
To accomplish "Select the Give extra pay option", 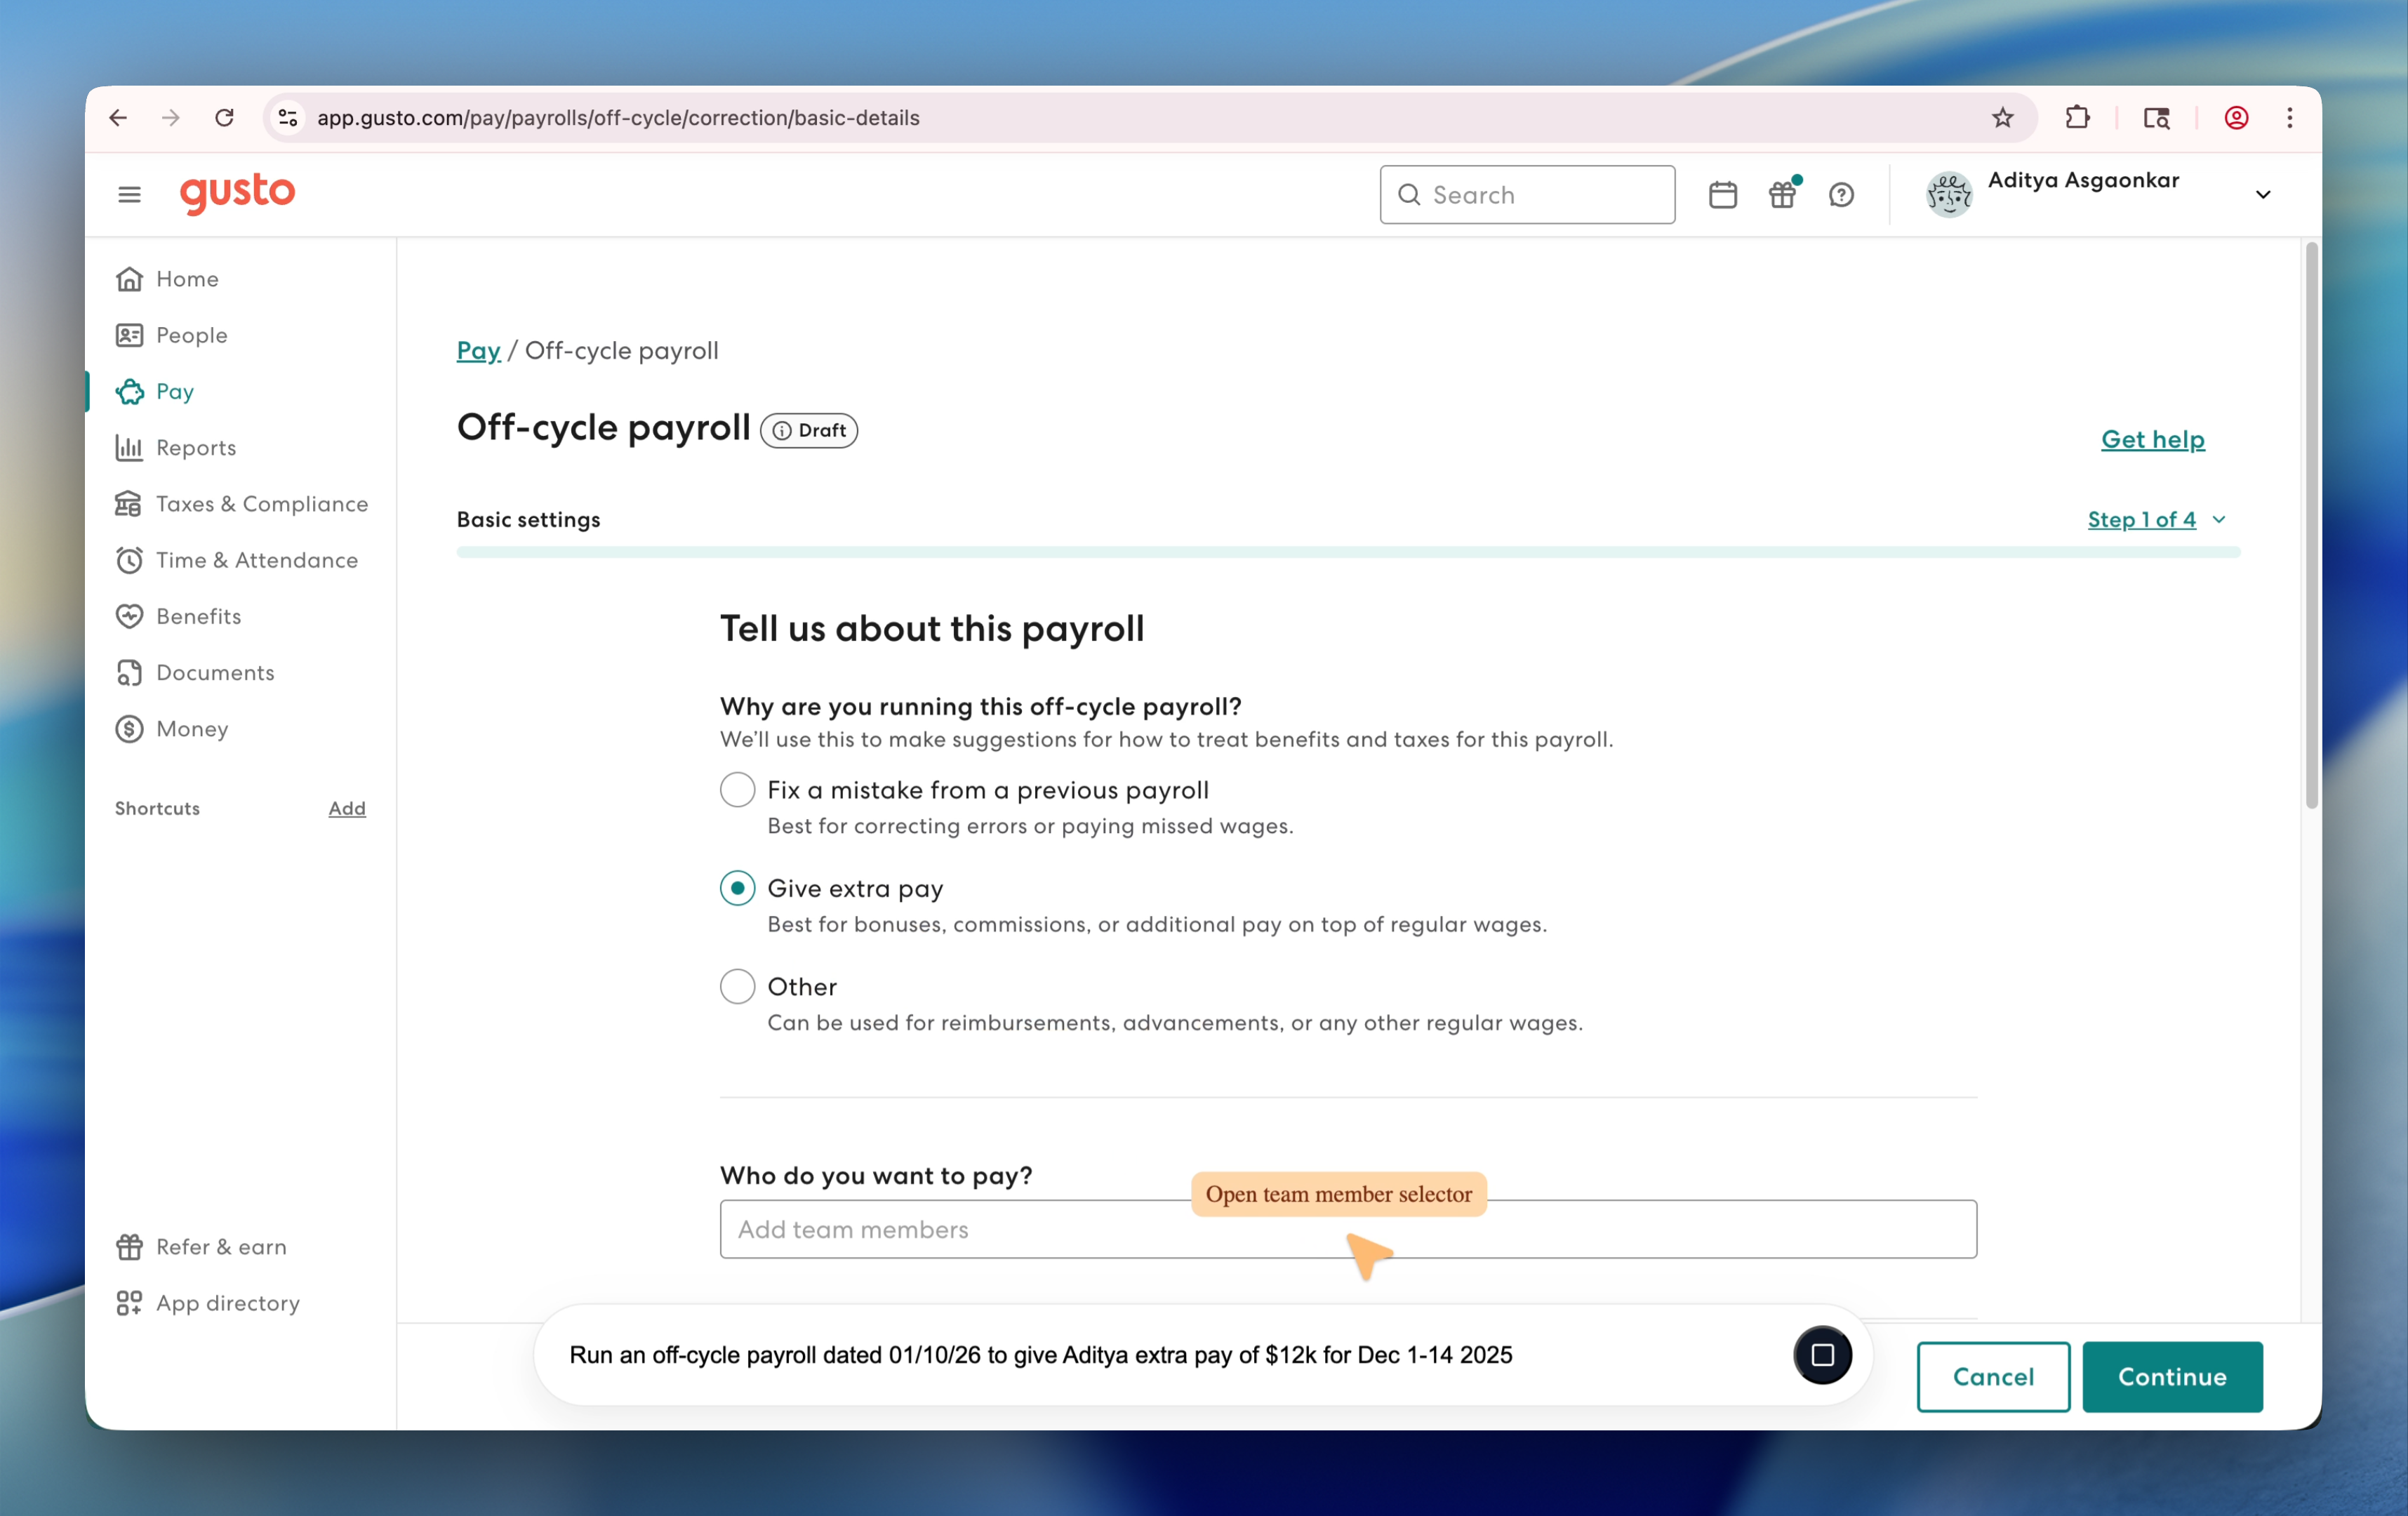I will (x=737, y=888).
